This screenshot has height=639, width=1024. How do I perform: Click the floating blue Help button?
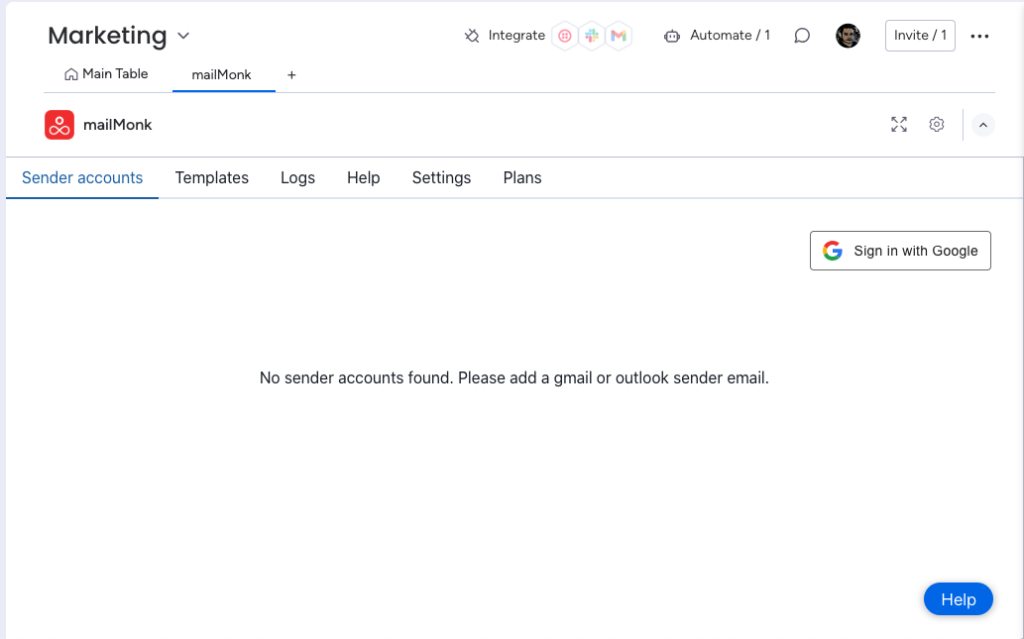pos(958,599)
